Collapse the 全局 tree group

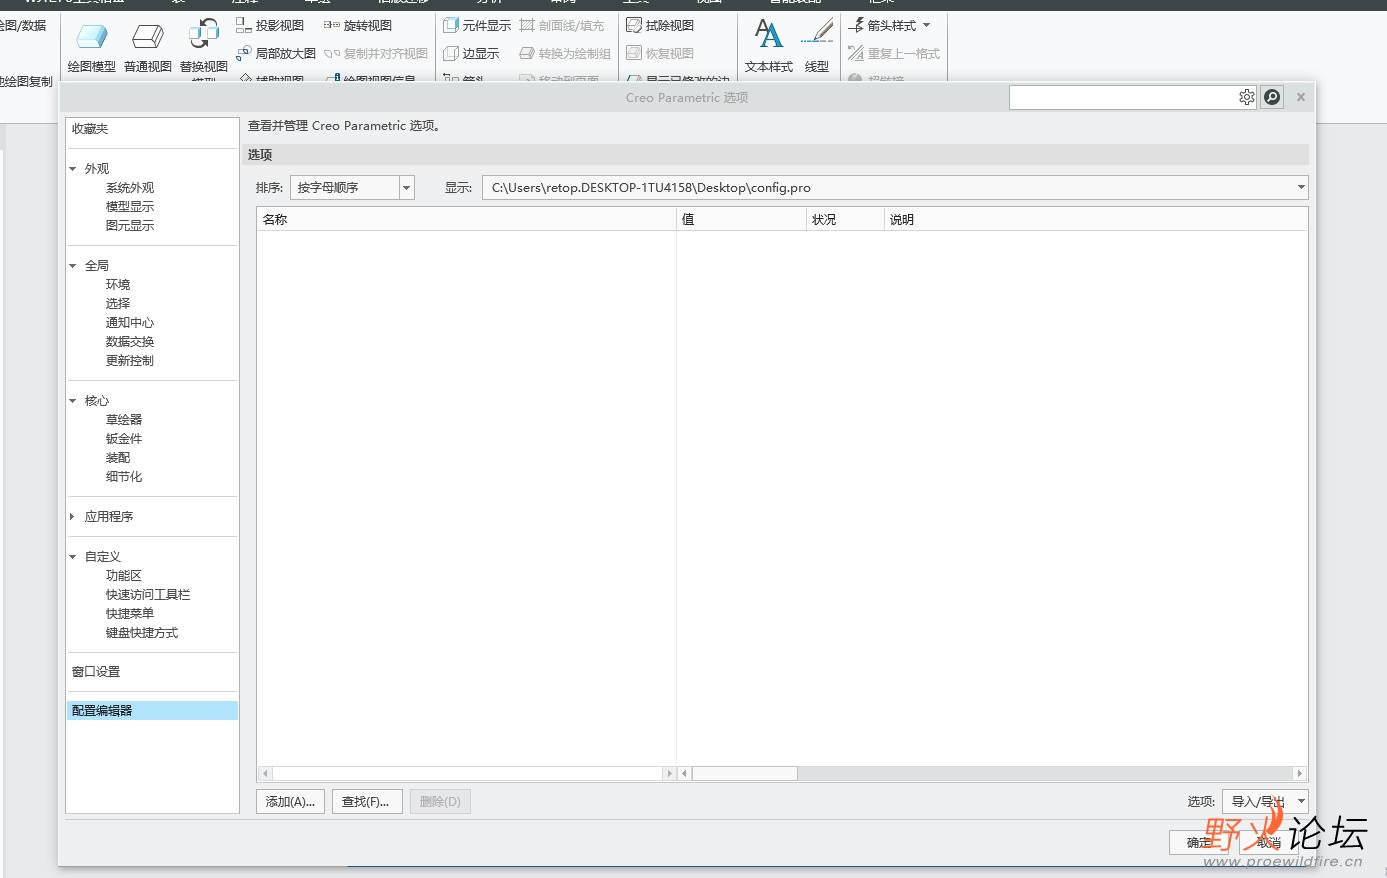point(73,266)
